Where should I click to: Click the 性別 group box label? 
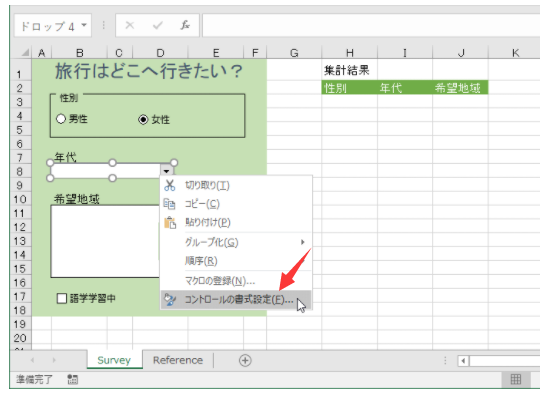pyautogui.click(x=69, y=98)
